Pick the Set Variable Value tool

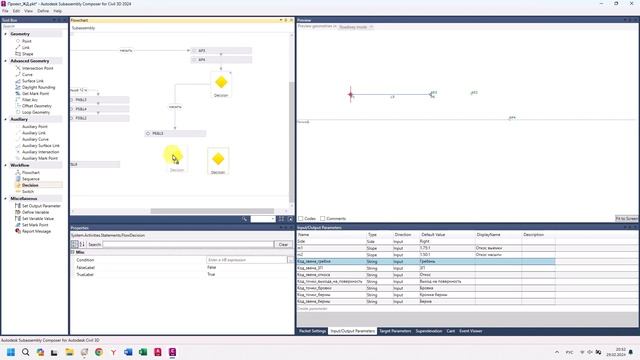38,219
